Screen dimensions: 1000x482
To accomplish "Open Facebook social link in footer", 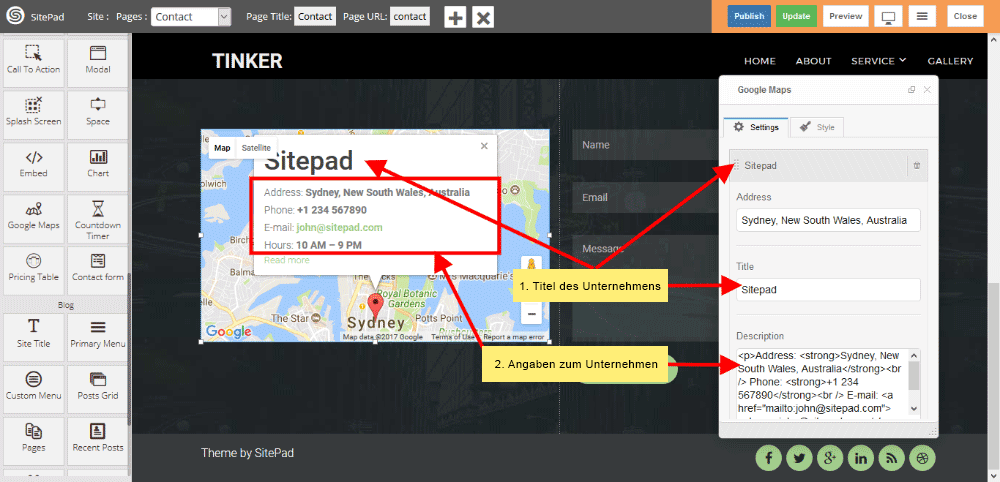I will [769, 457].
